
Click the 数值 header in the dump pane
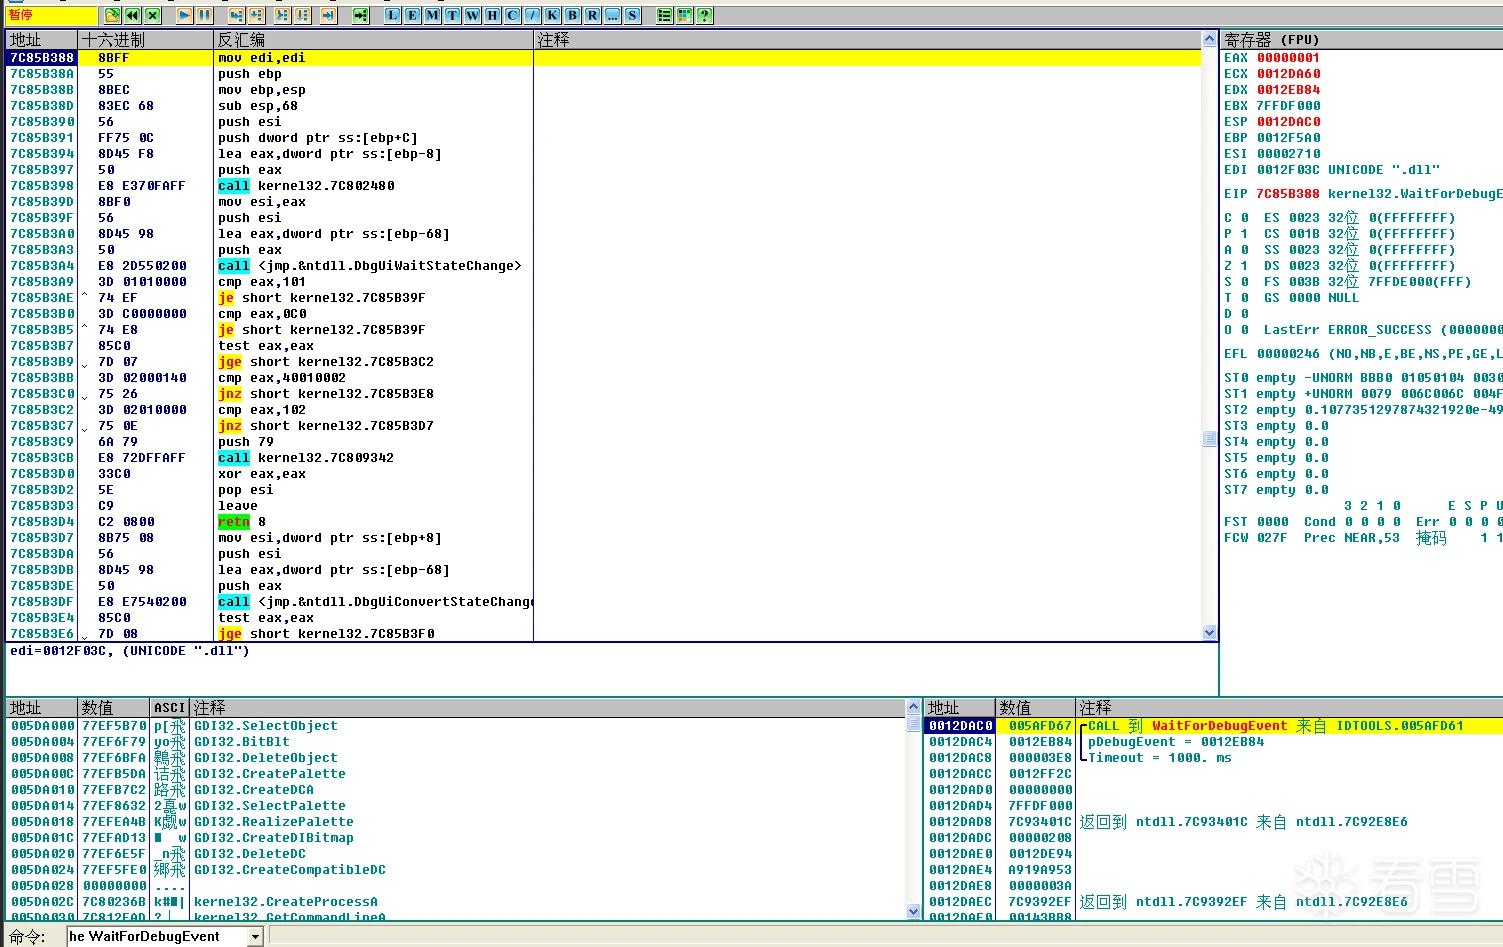click(x=114, y=708)
